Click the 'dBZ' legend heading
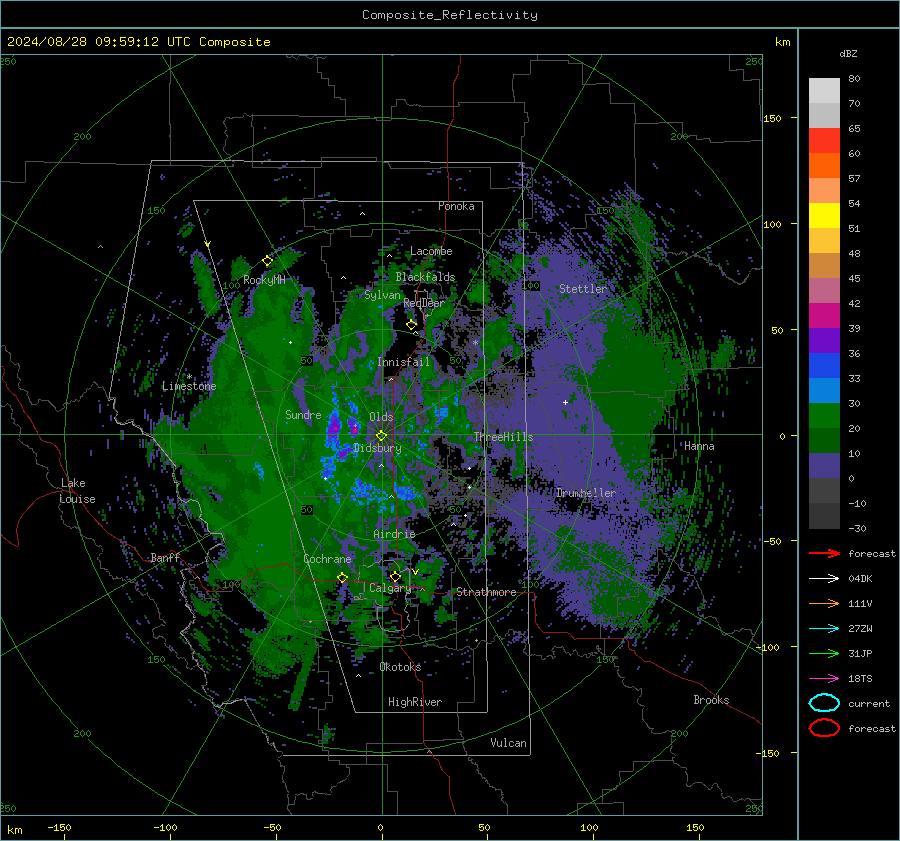The height and width of the screenshot is (841, 900). pos(848,53)
